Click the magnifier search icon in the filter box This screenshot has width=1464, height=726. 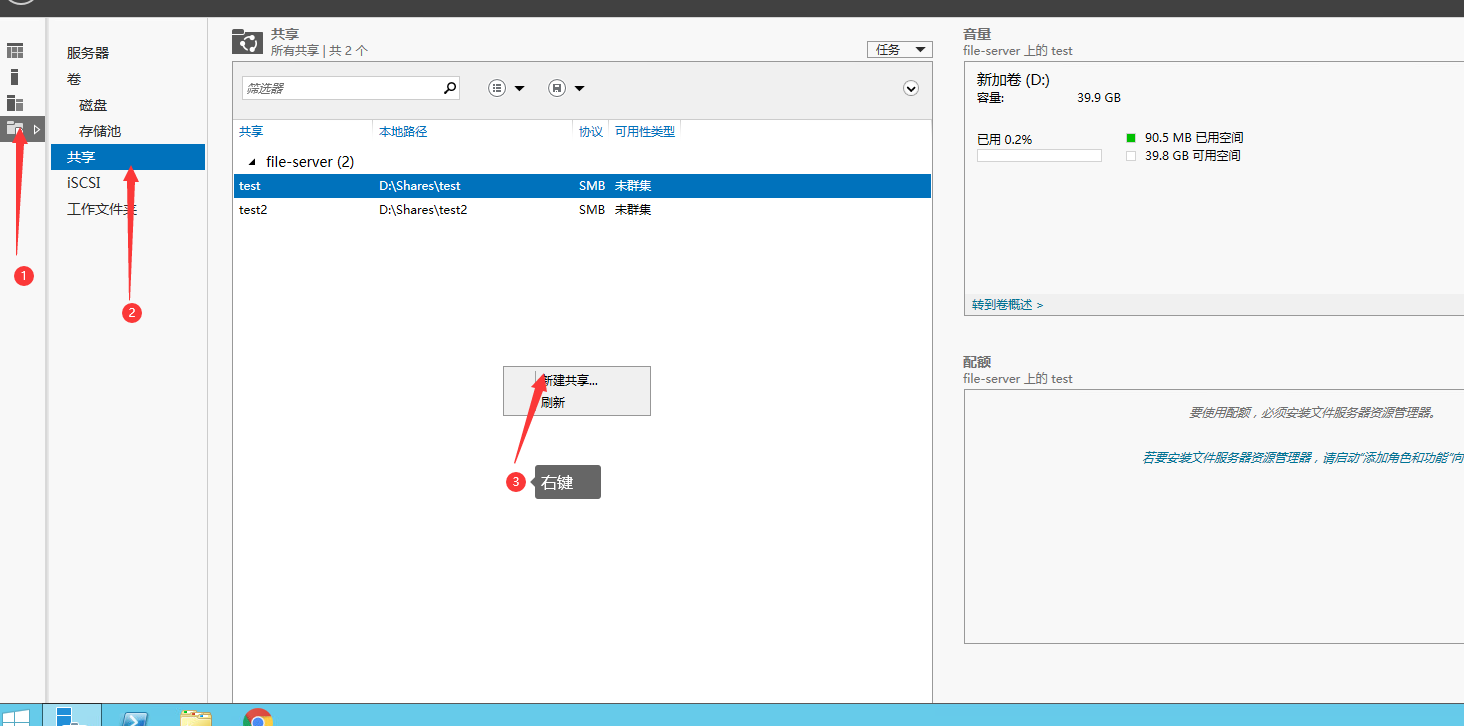[450, 88]
